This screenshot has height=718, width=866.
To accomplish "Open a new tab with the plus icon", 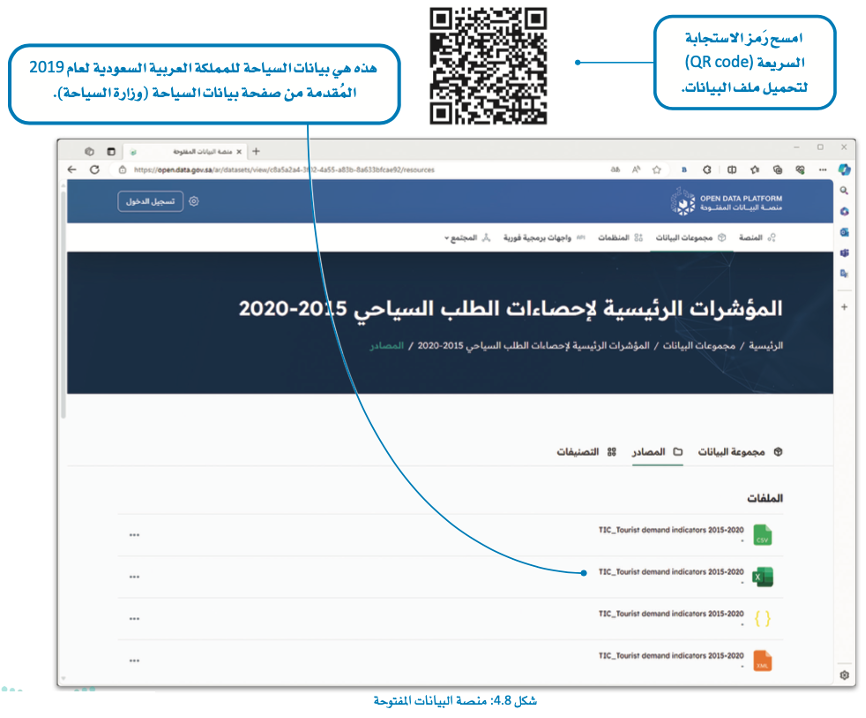I will tap(256, 151).
